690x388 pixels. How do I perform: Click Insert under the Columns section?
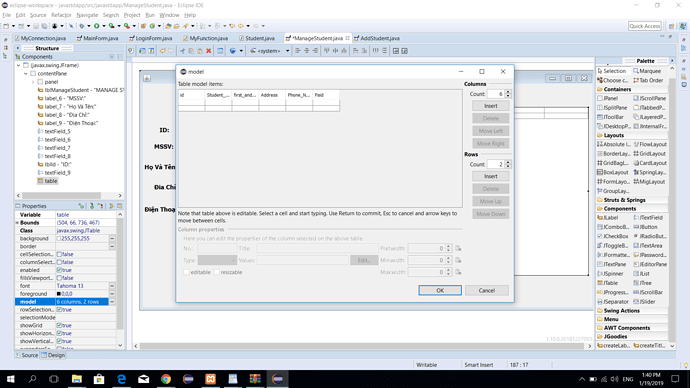click(x=491, y=106)
